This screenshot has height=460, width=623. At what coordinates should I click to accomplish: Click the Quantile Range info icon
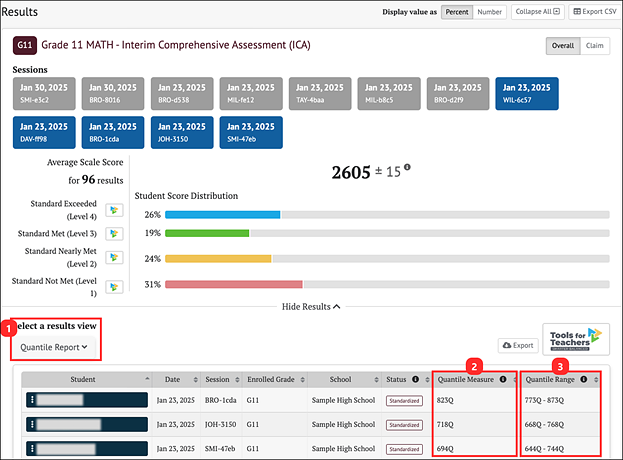click(587, 380)
